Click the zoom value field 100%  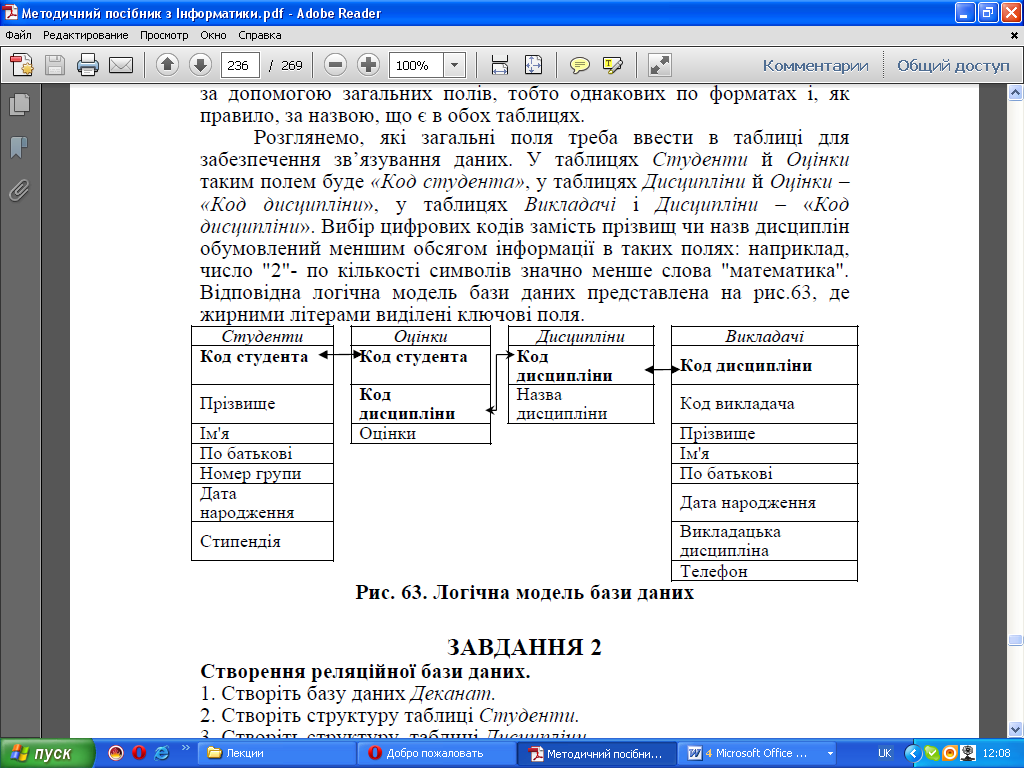(416, 65)
